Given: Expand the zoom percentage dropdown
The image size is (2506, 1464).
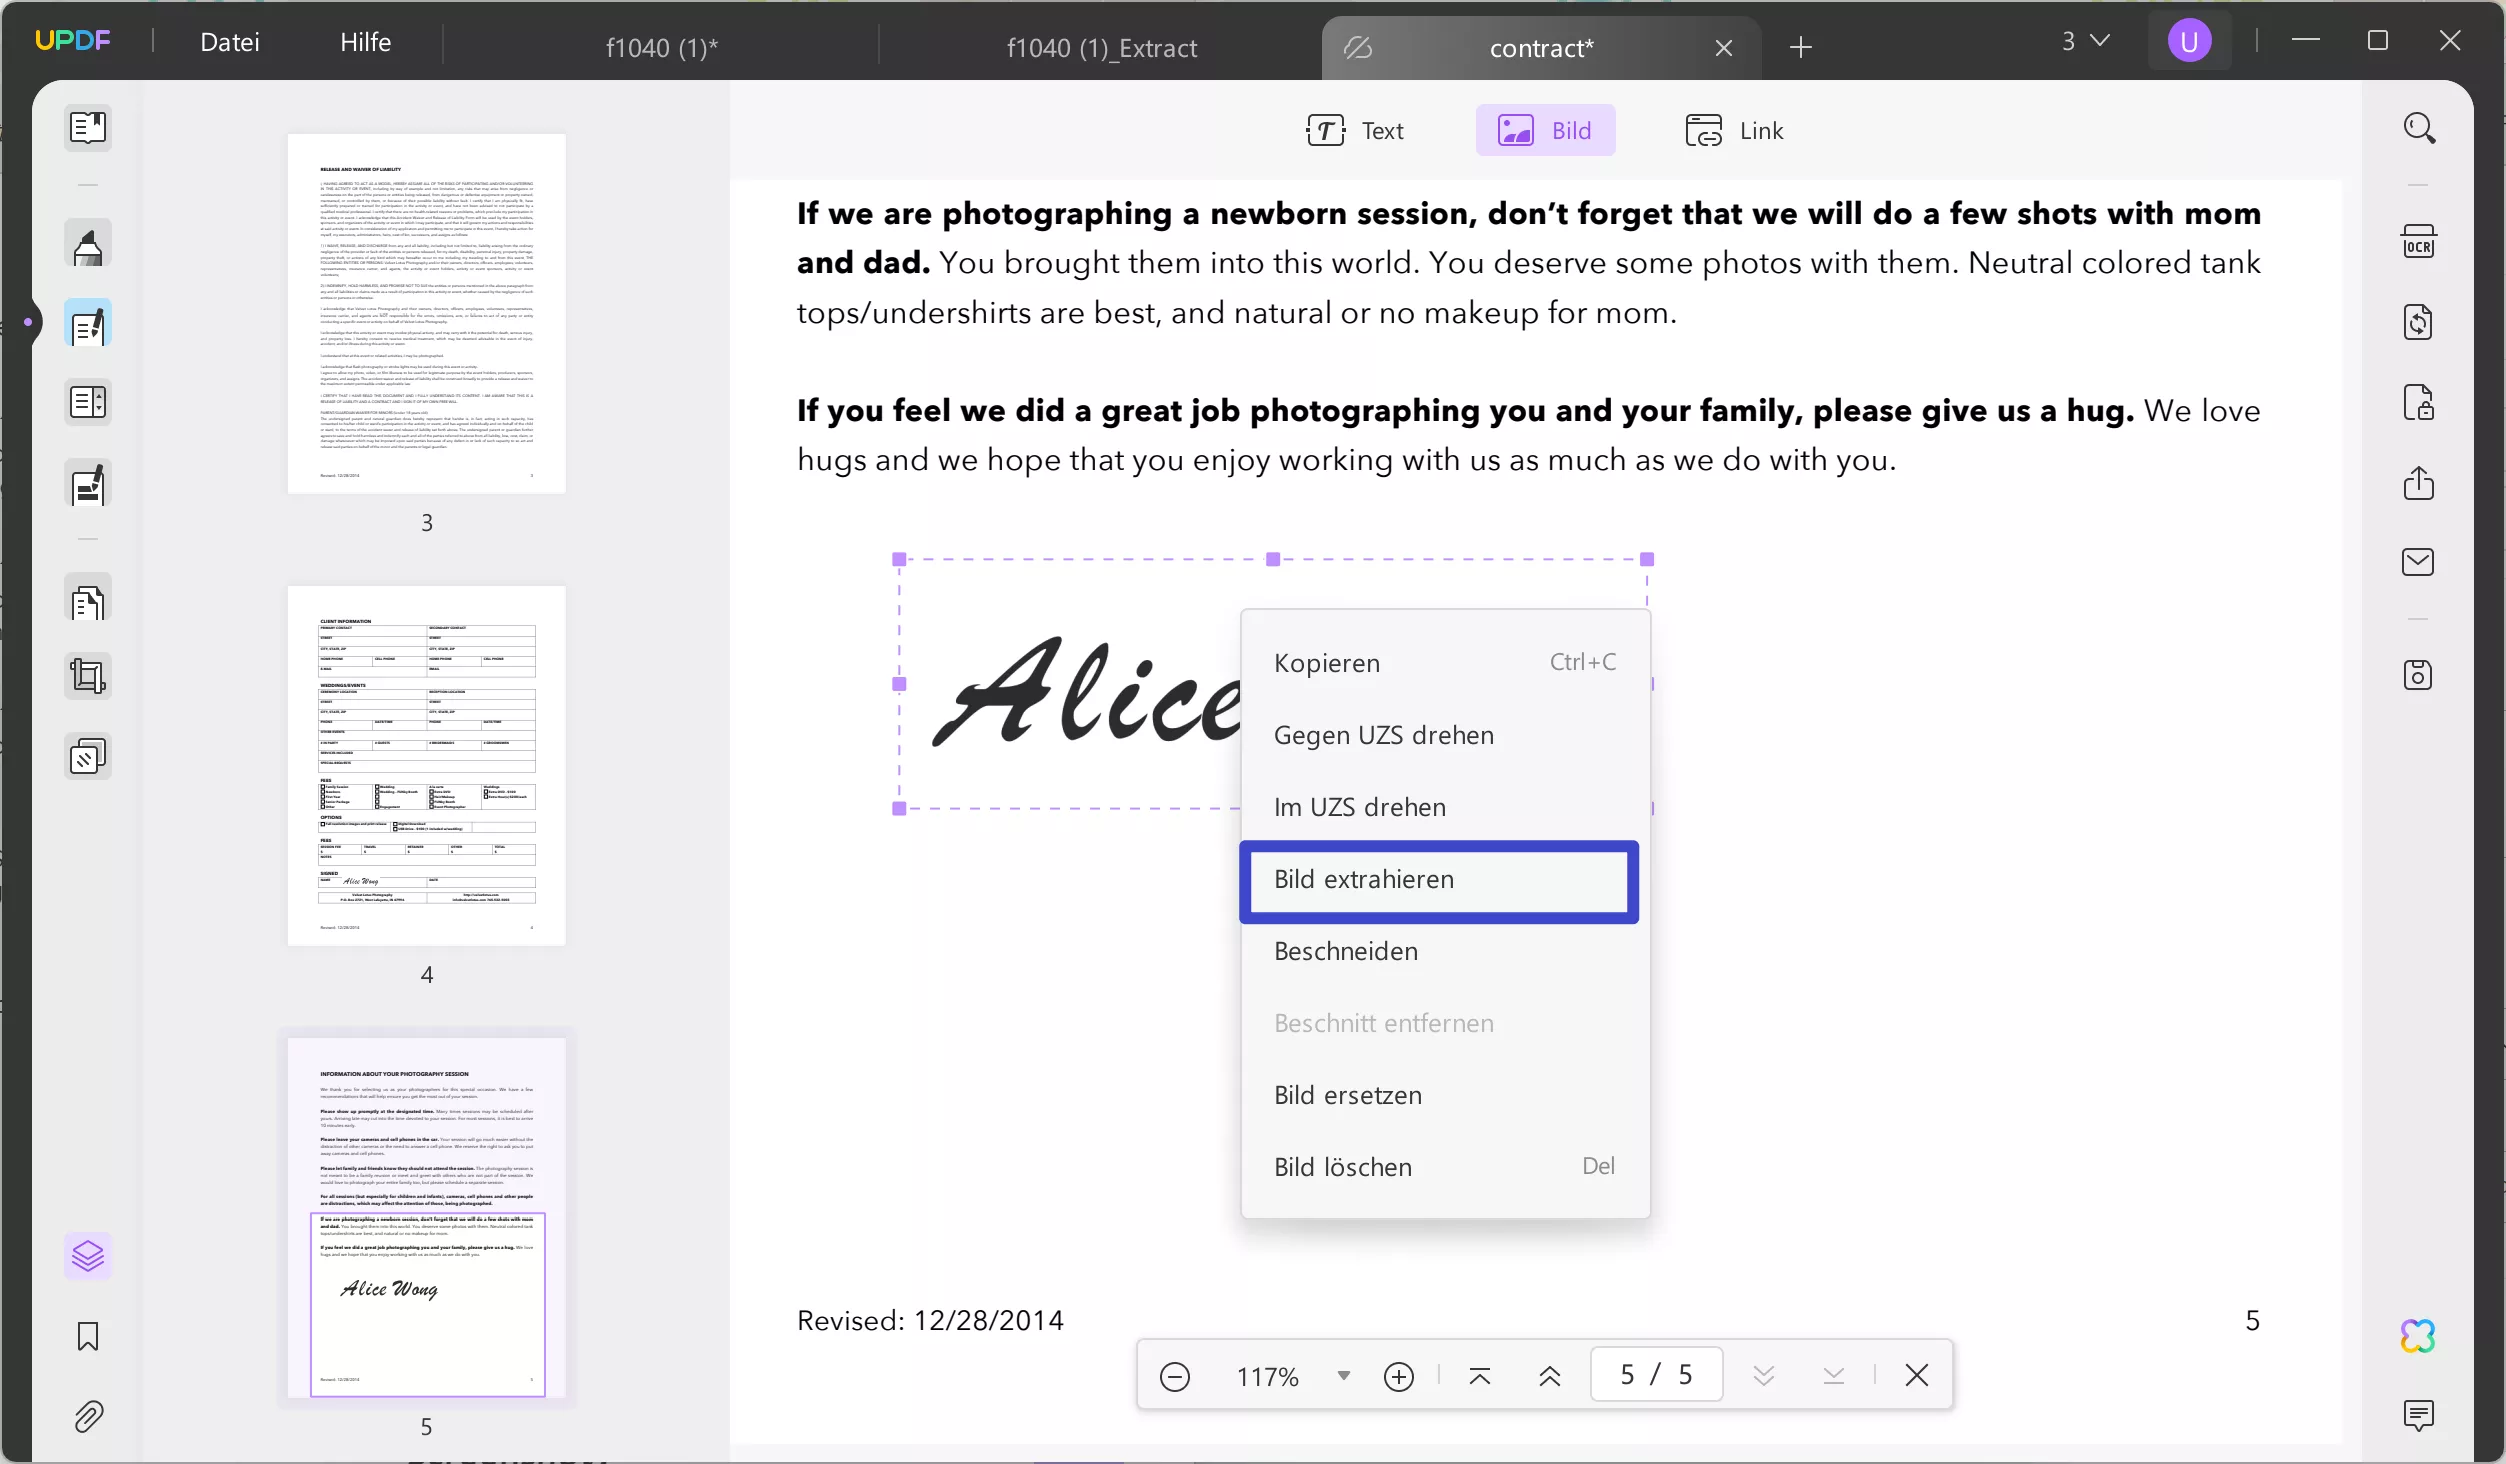Looking at the screenshot, I should tap(1343, 1376).
